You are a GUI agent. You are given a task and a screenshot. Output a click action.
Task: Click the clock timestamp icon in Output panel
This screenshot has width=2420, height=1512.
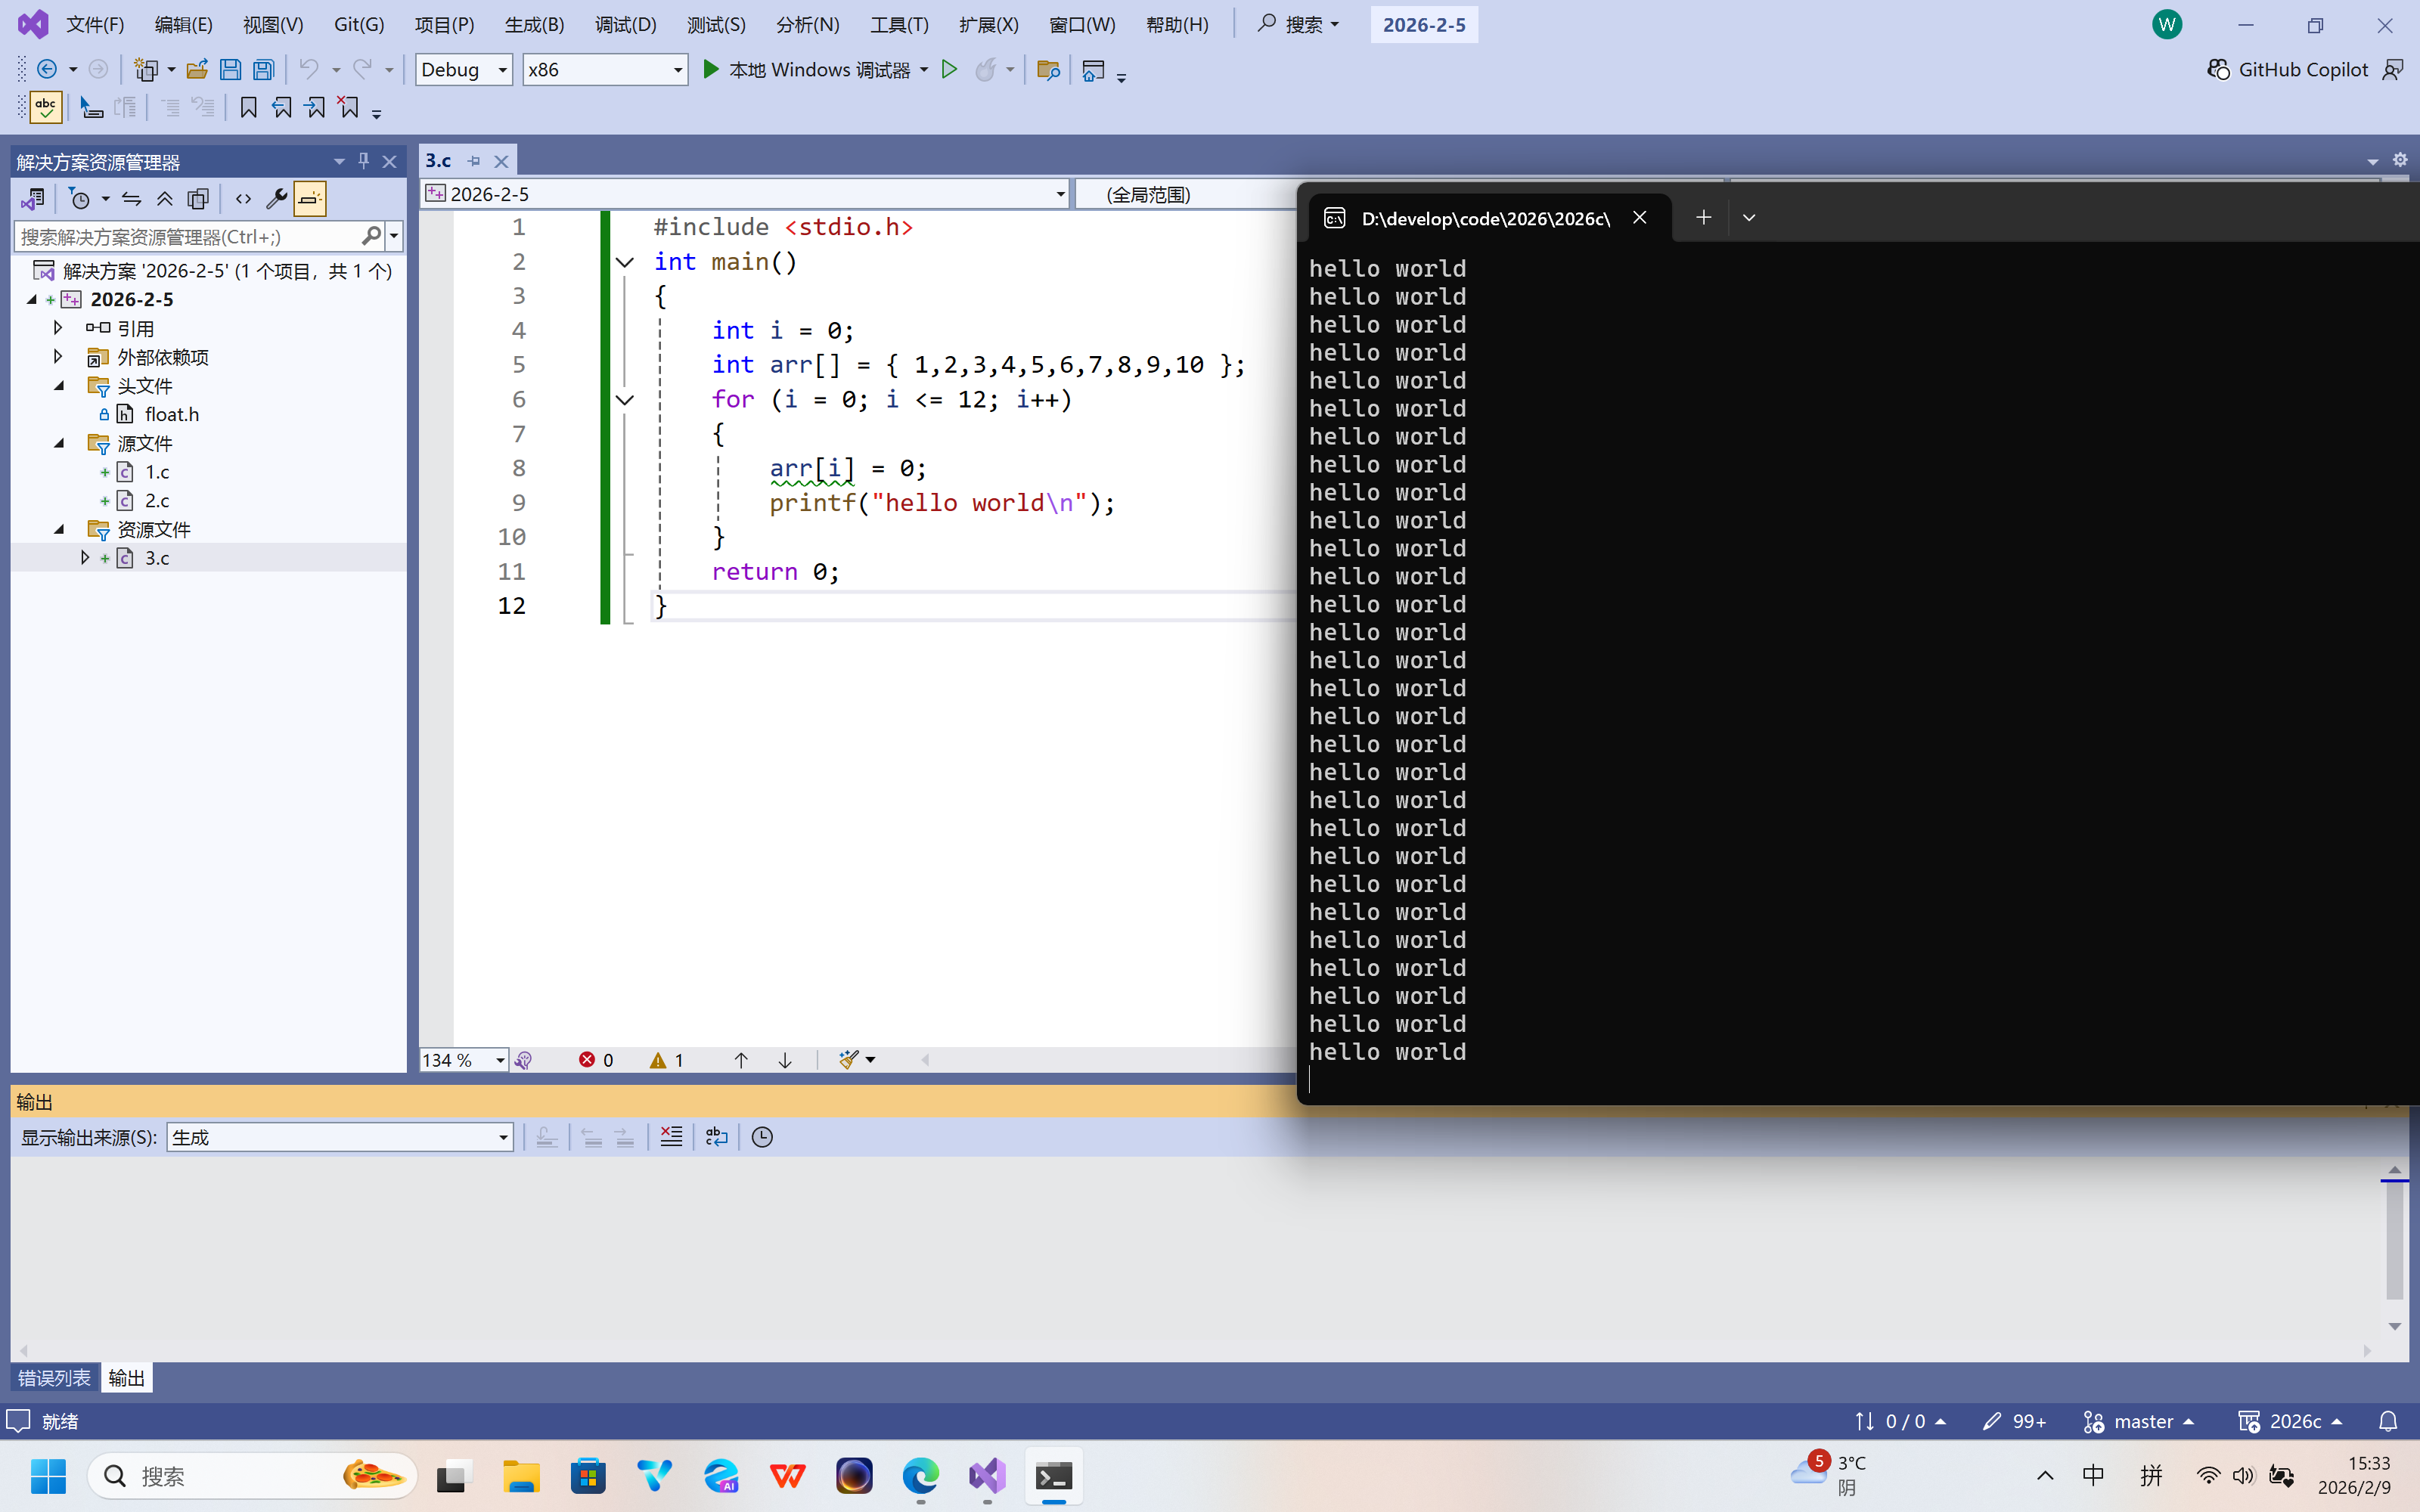pos(762,1137)
